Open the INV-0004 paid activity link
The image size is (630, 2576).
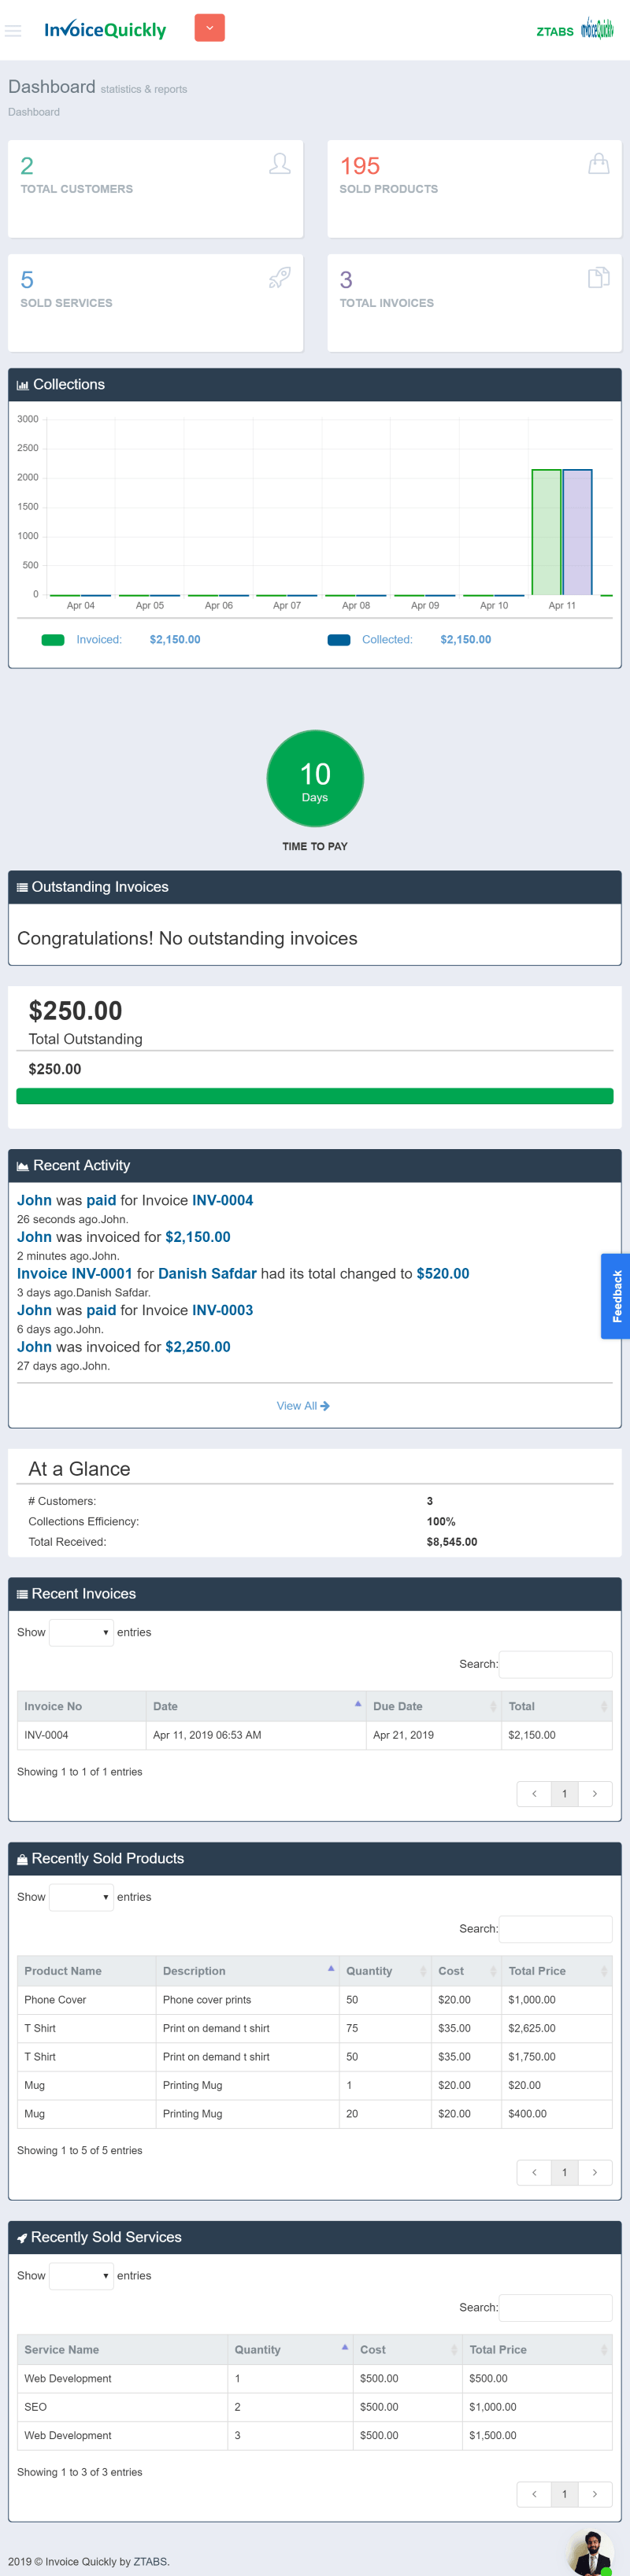(x=222, y=1200)
